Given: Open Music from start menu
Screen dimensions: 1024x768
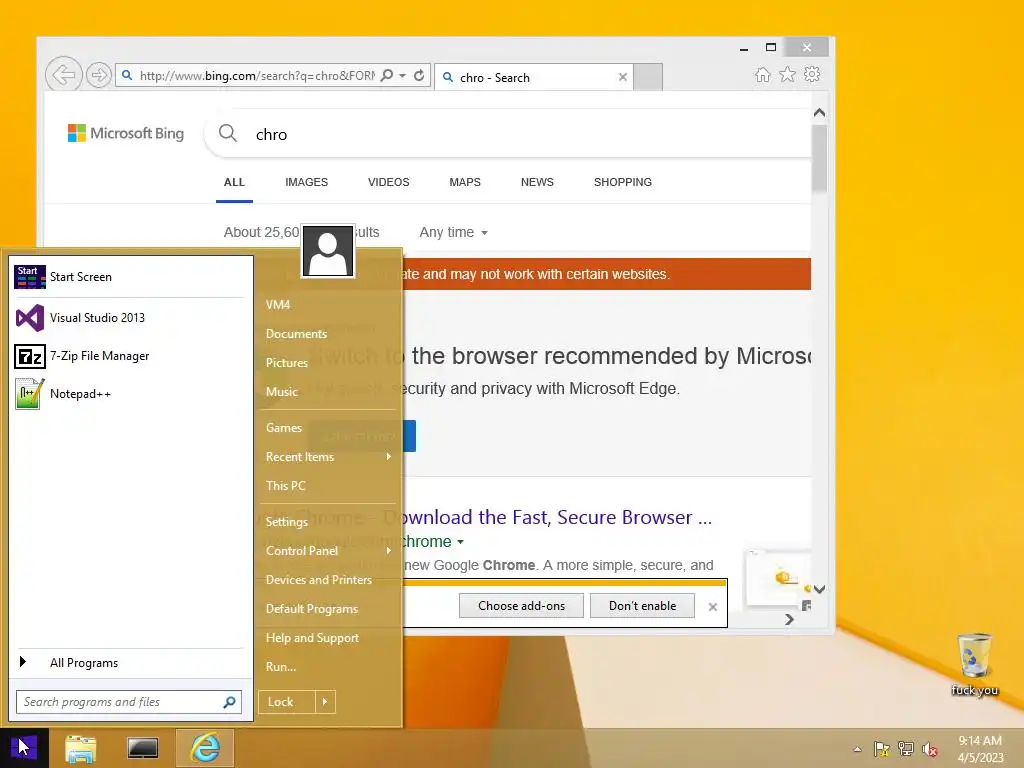Looking at the screenshot, I should tap(281, 392).
